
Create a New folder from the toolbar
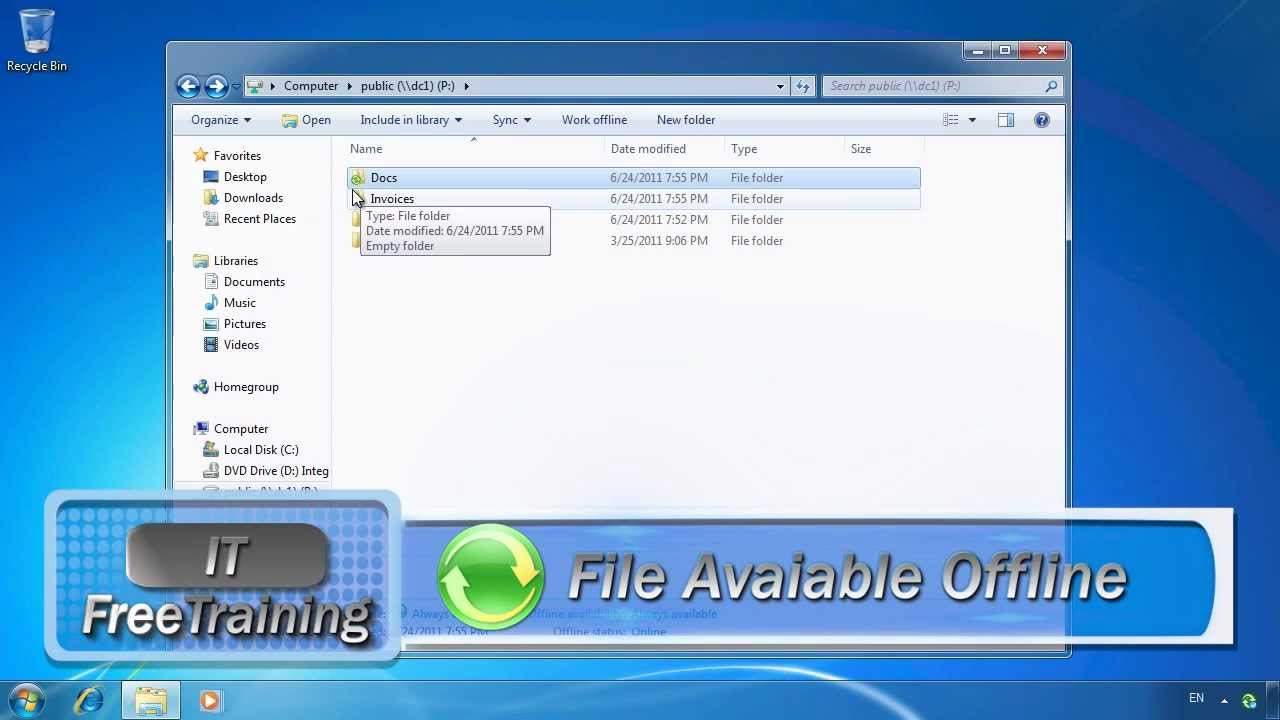point(686,120)
